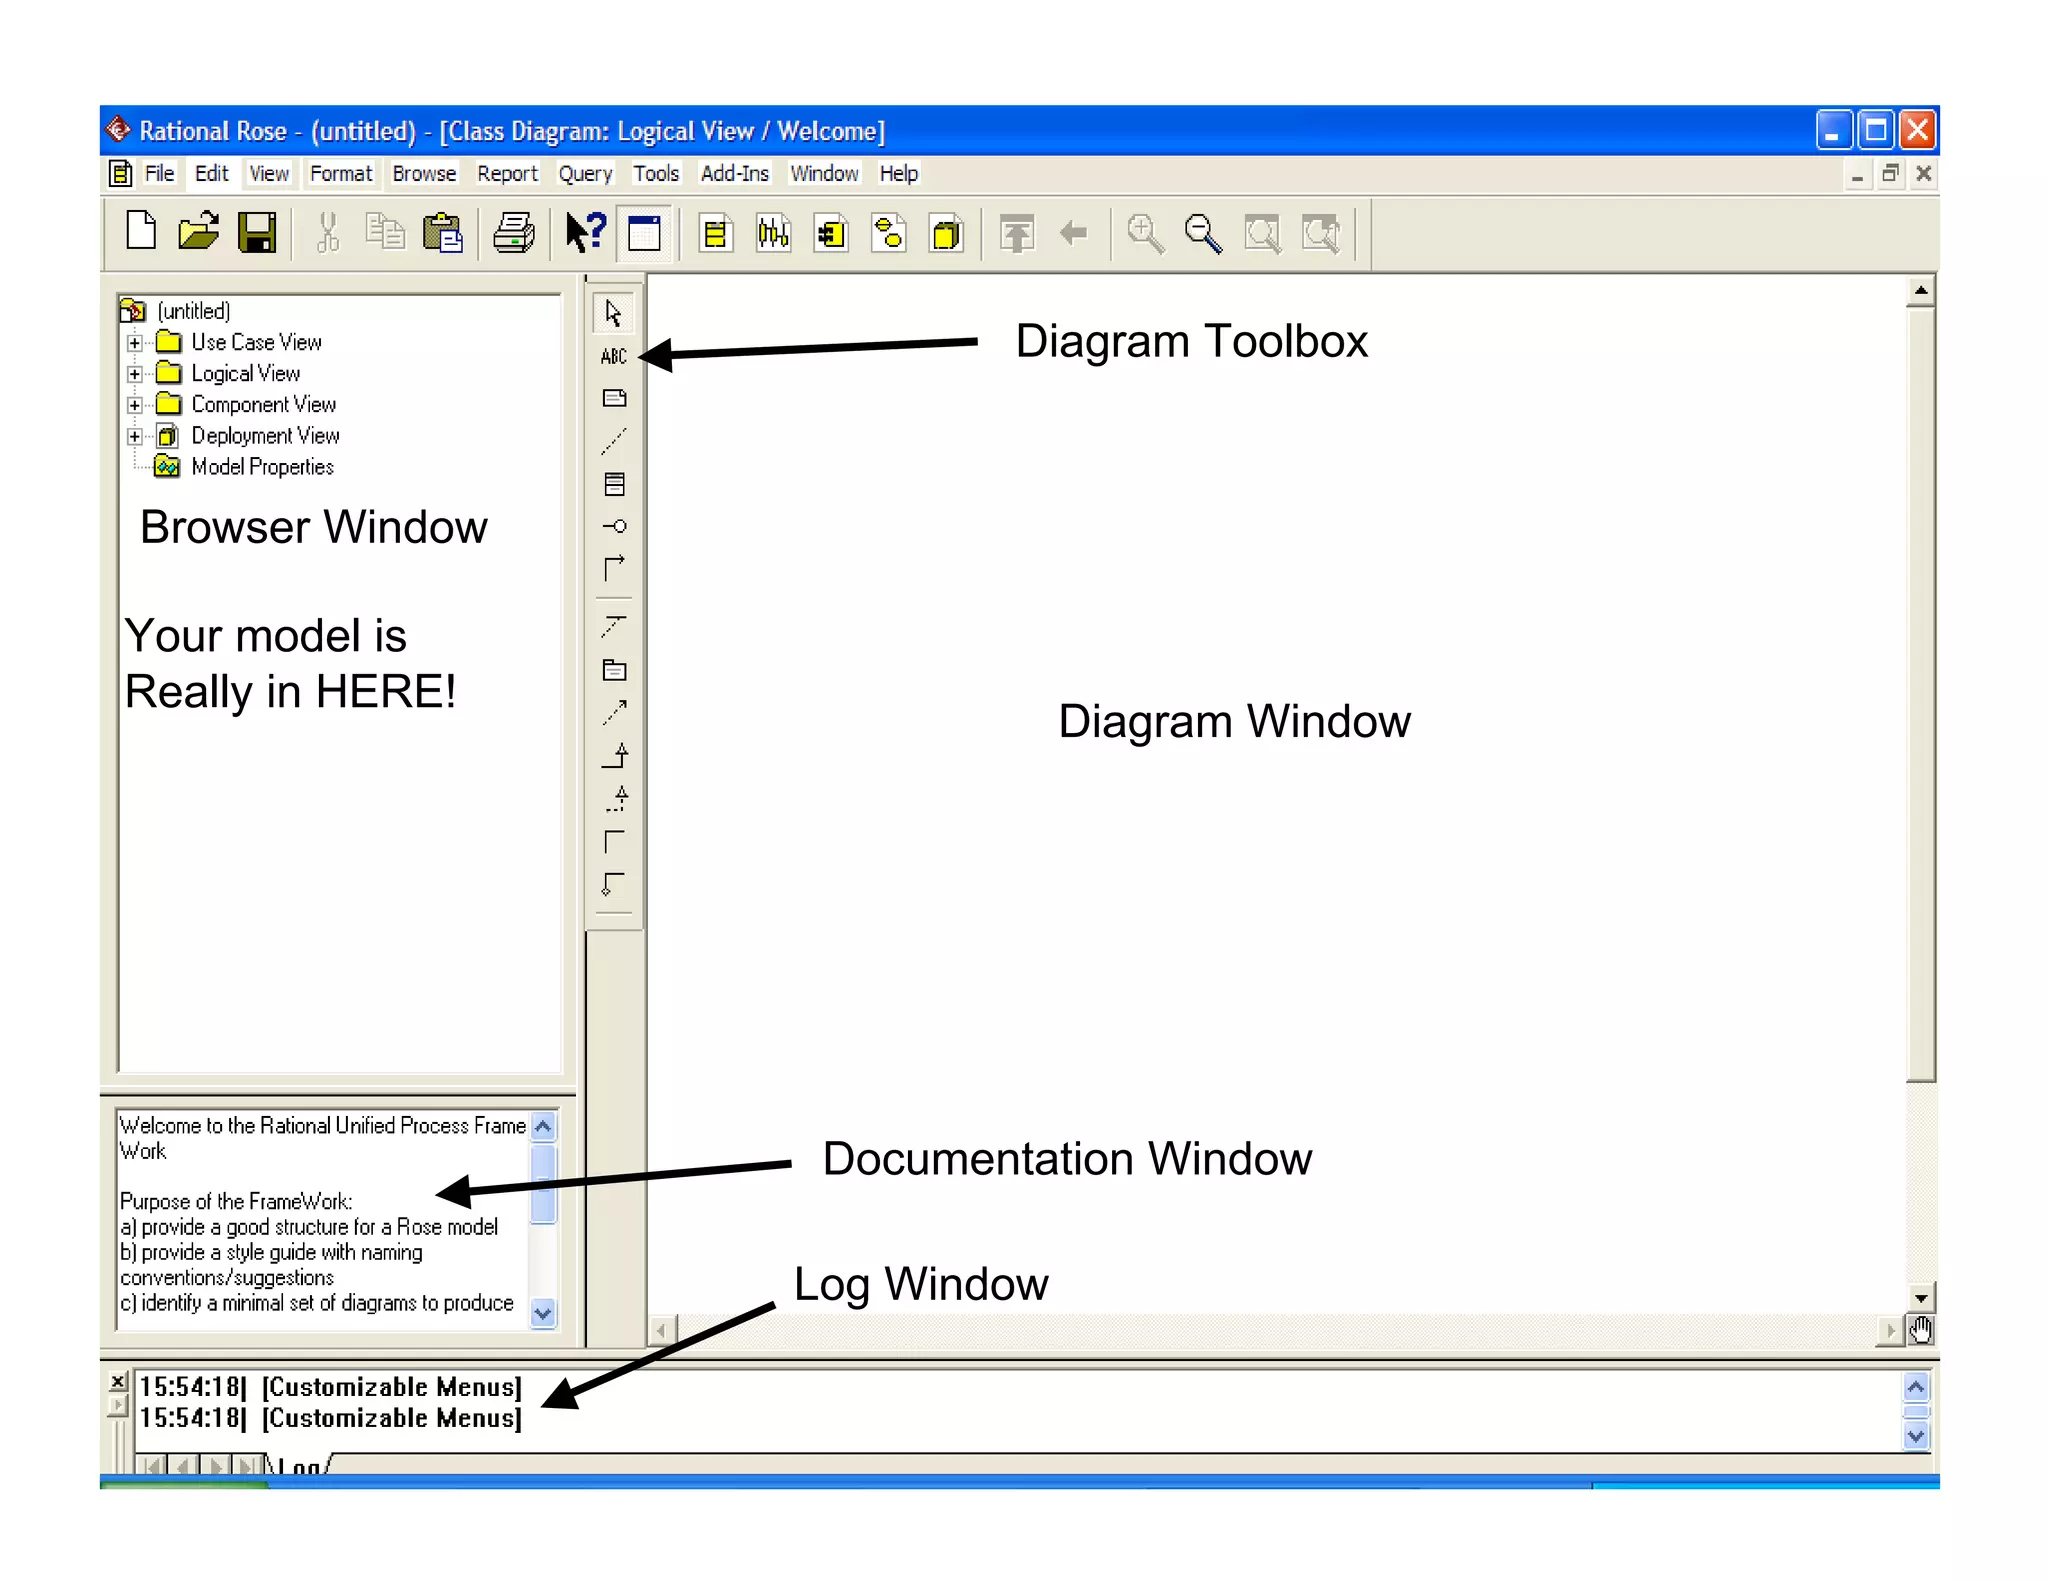Viewport: 2048px width, 1582px height.
Task: Expand the Deployment View node
Action: click(x=135, y=436)
